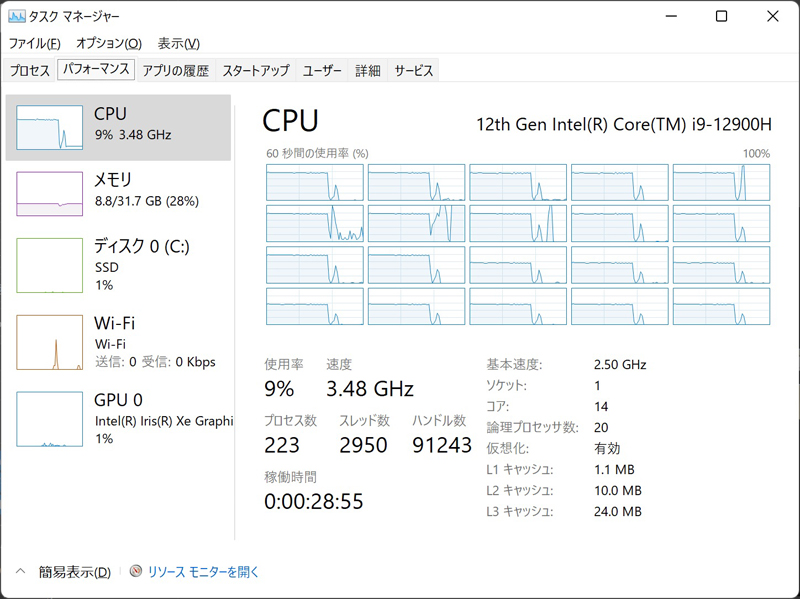800x599 pixels.
Task: Click the last core graph in the grid
Action: pyautogui.click(x=720, y=306)
